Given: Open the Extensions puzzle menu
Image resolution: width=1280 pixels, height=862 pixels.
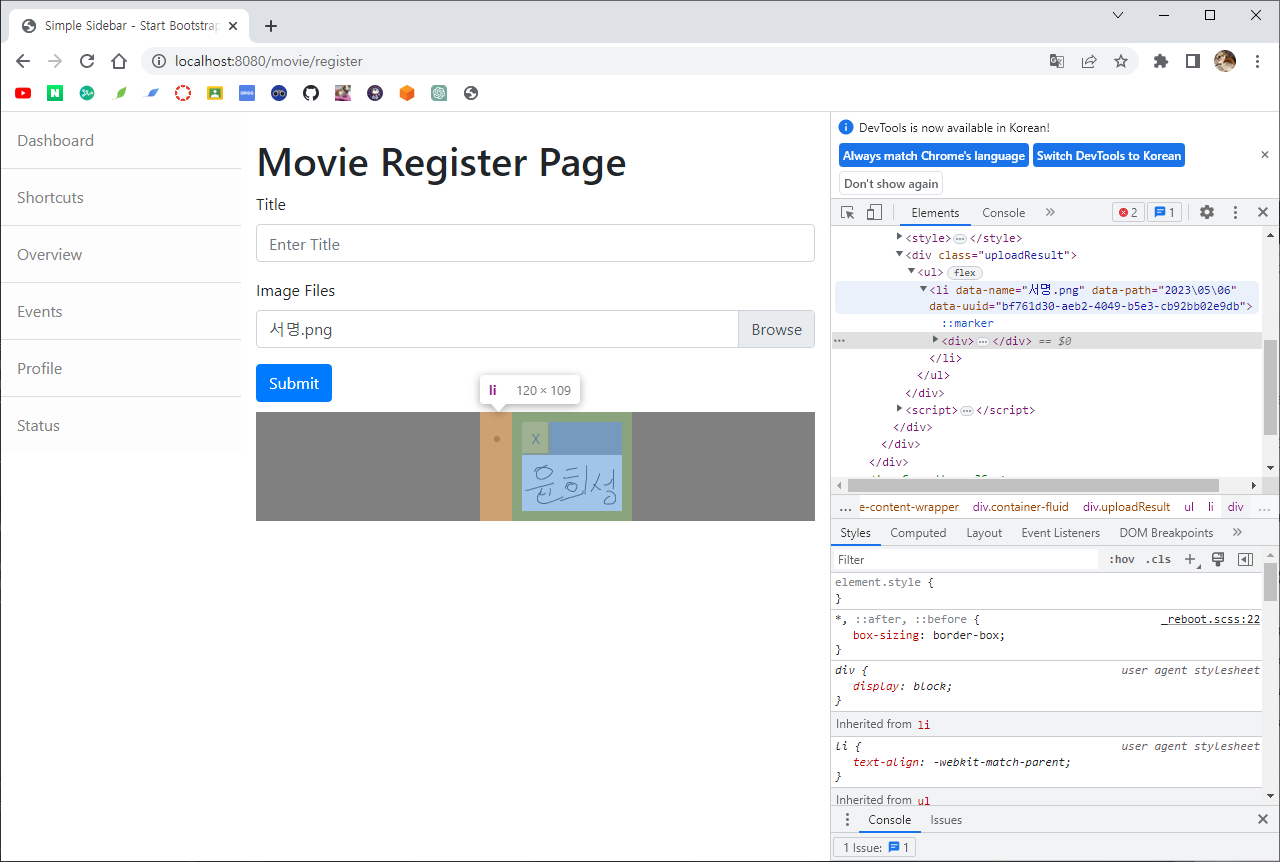Looking at the screenshot, I should (1161, 61).
